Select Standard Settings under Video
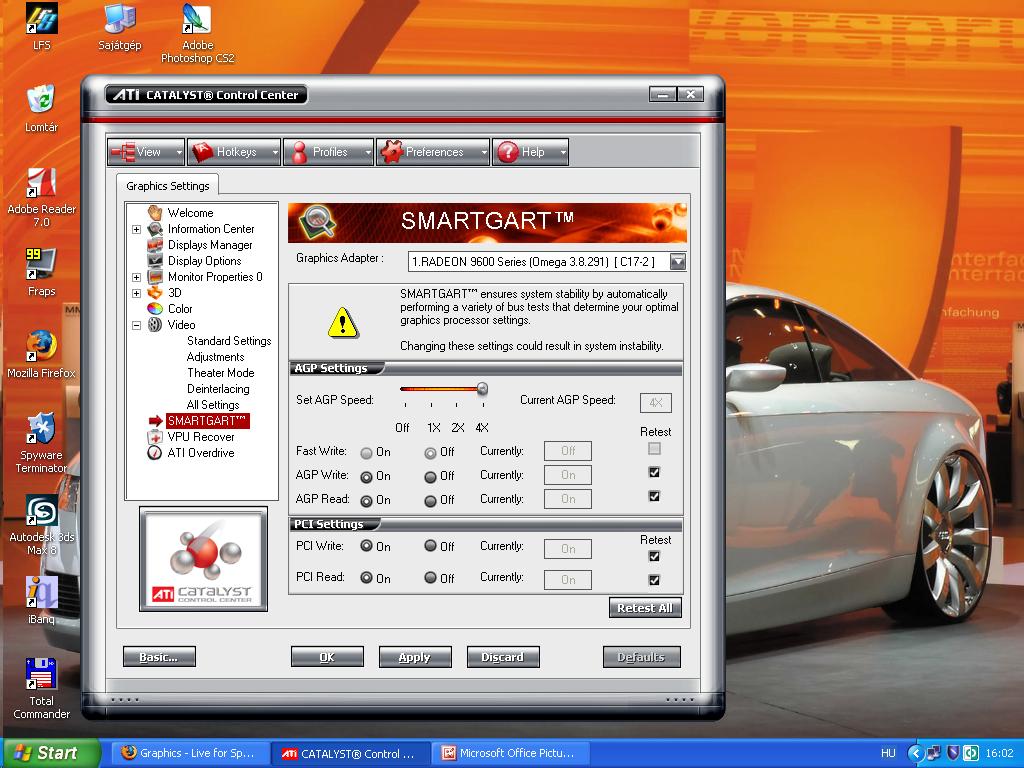 [229, 341]
